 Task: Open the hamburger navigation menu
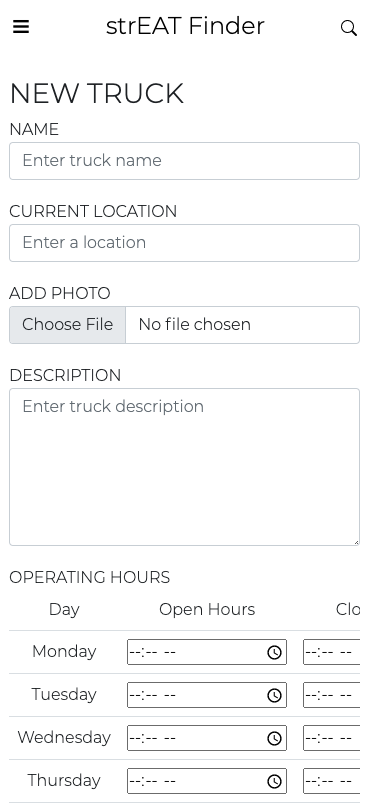click(x=21, y=26)
